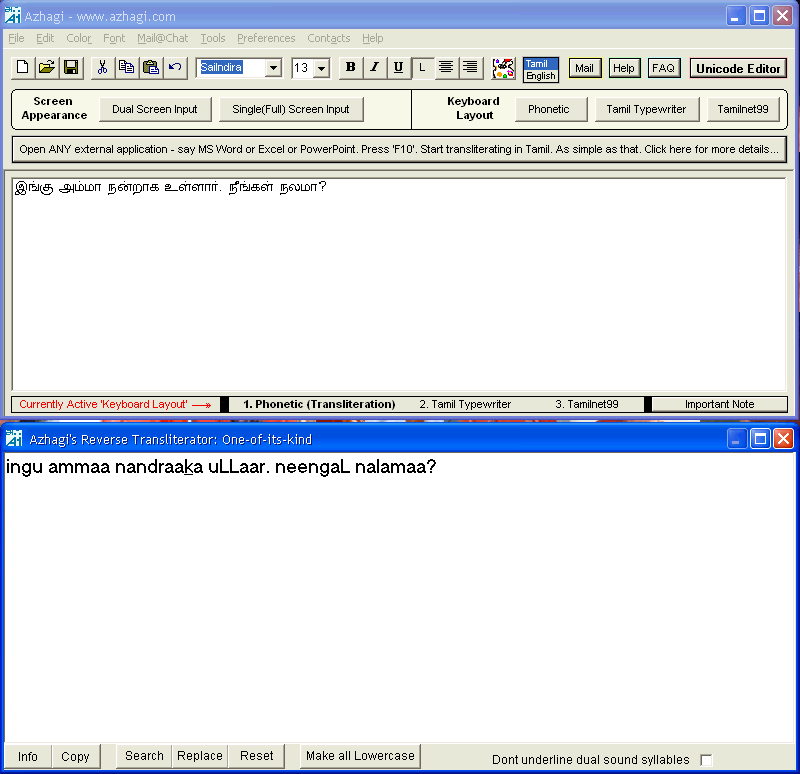Maximize the Reverse Transliterator window

click(x=760, y=439)
